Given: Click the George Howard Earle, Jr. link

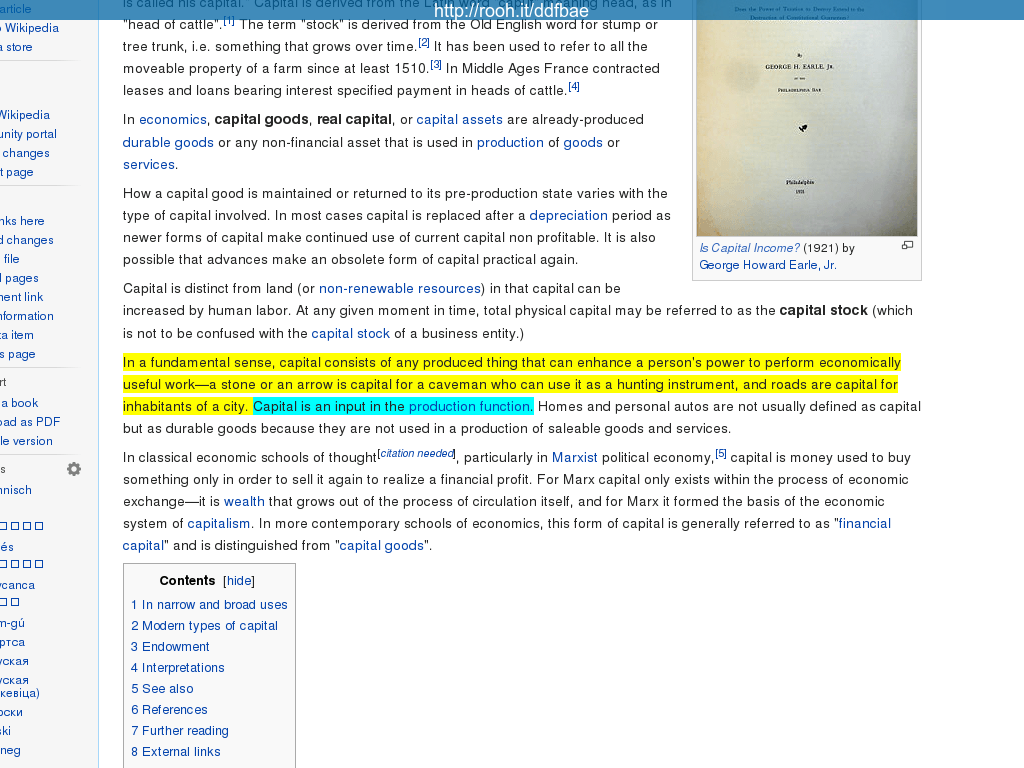Looking at the screenshot, I should [767, 265].
